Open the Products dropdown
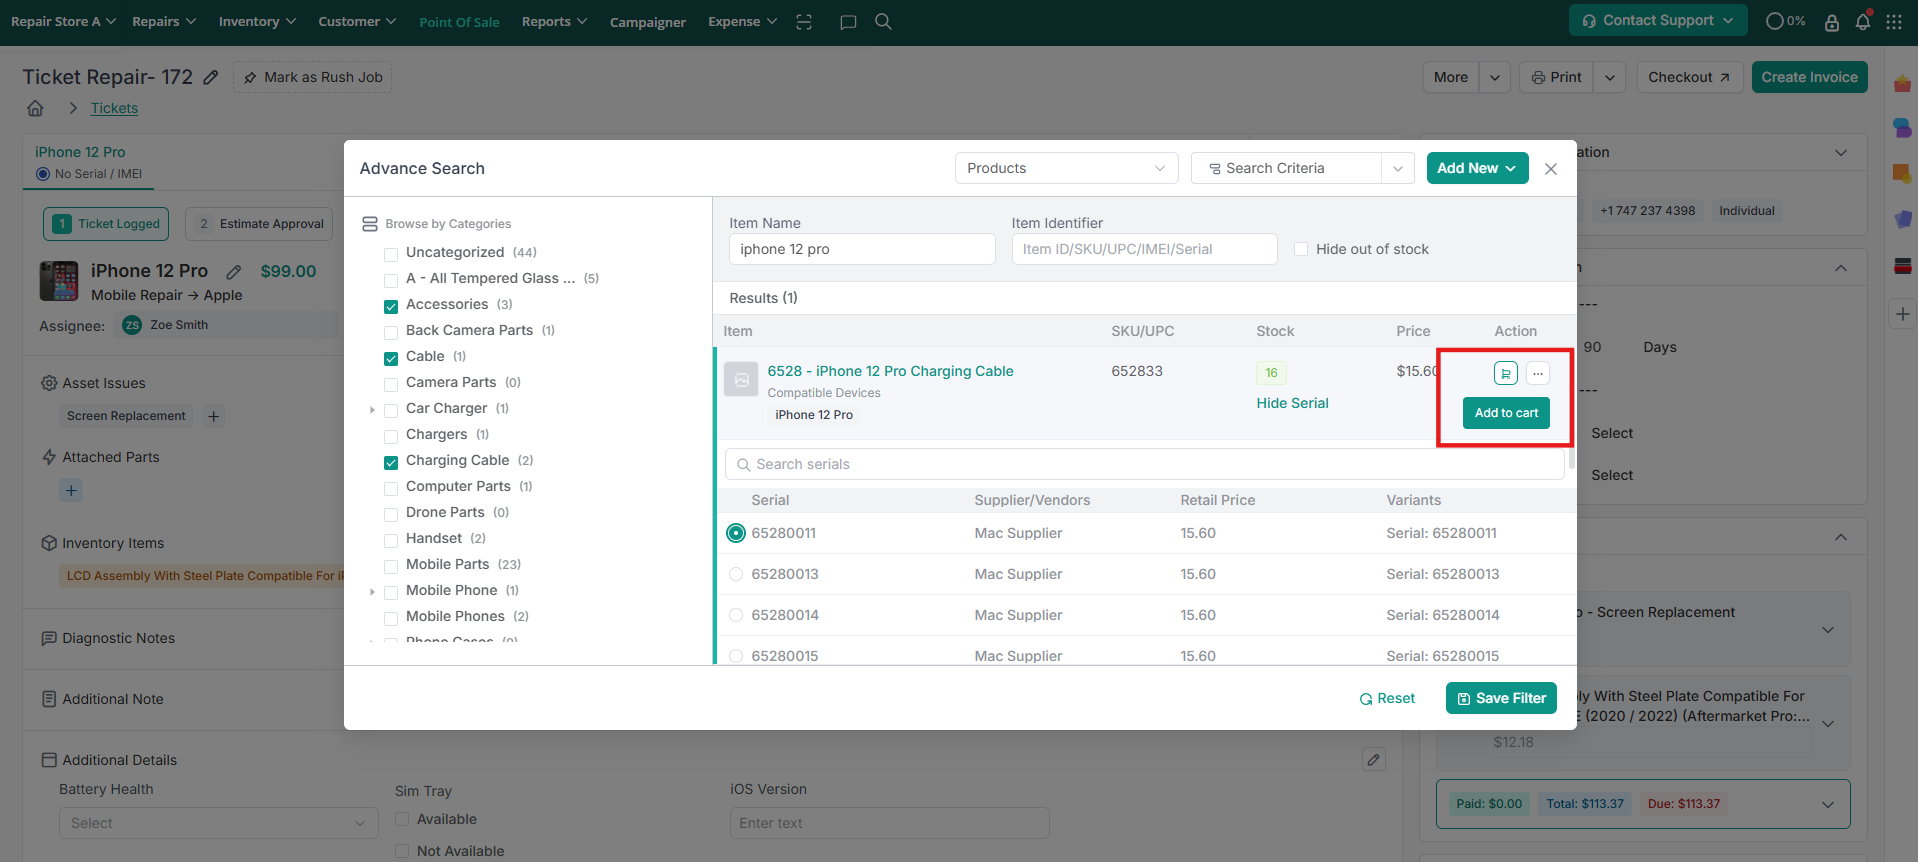 click(1066, 168)
